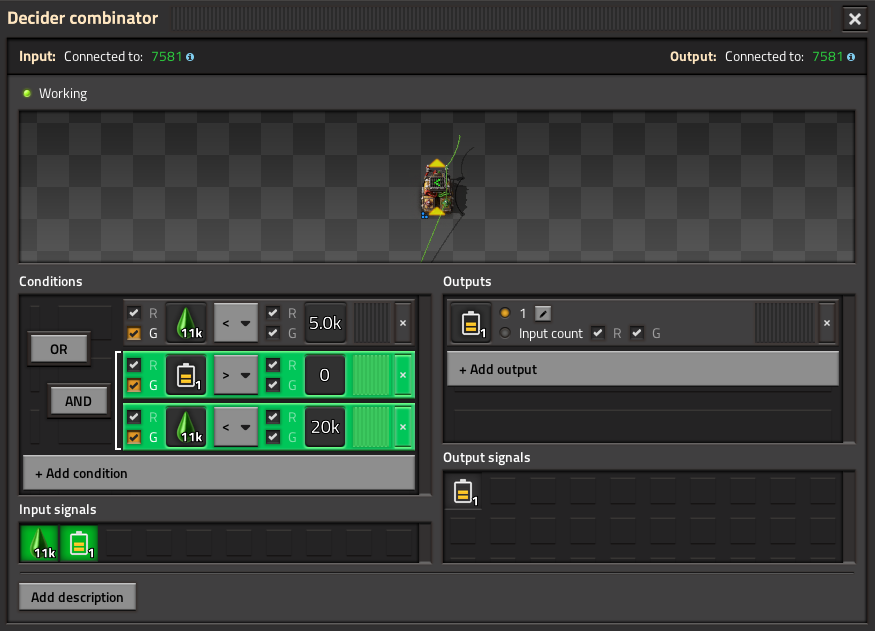Screen dimensions: 875x631
Task: Click the accumulator signal in Input signals
Action: pos(79,543)
